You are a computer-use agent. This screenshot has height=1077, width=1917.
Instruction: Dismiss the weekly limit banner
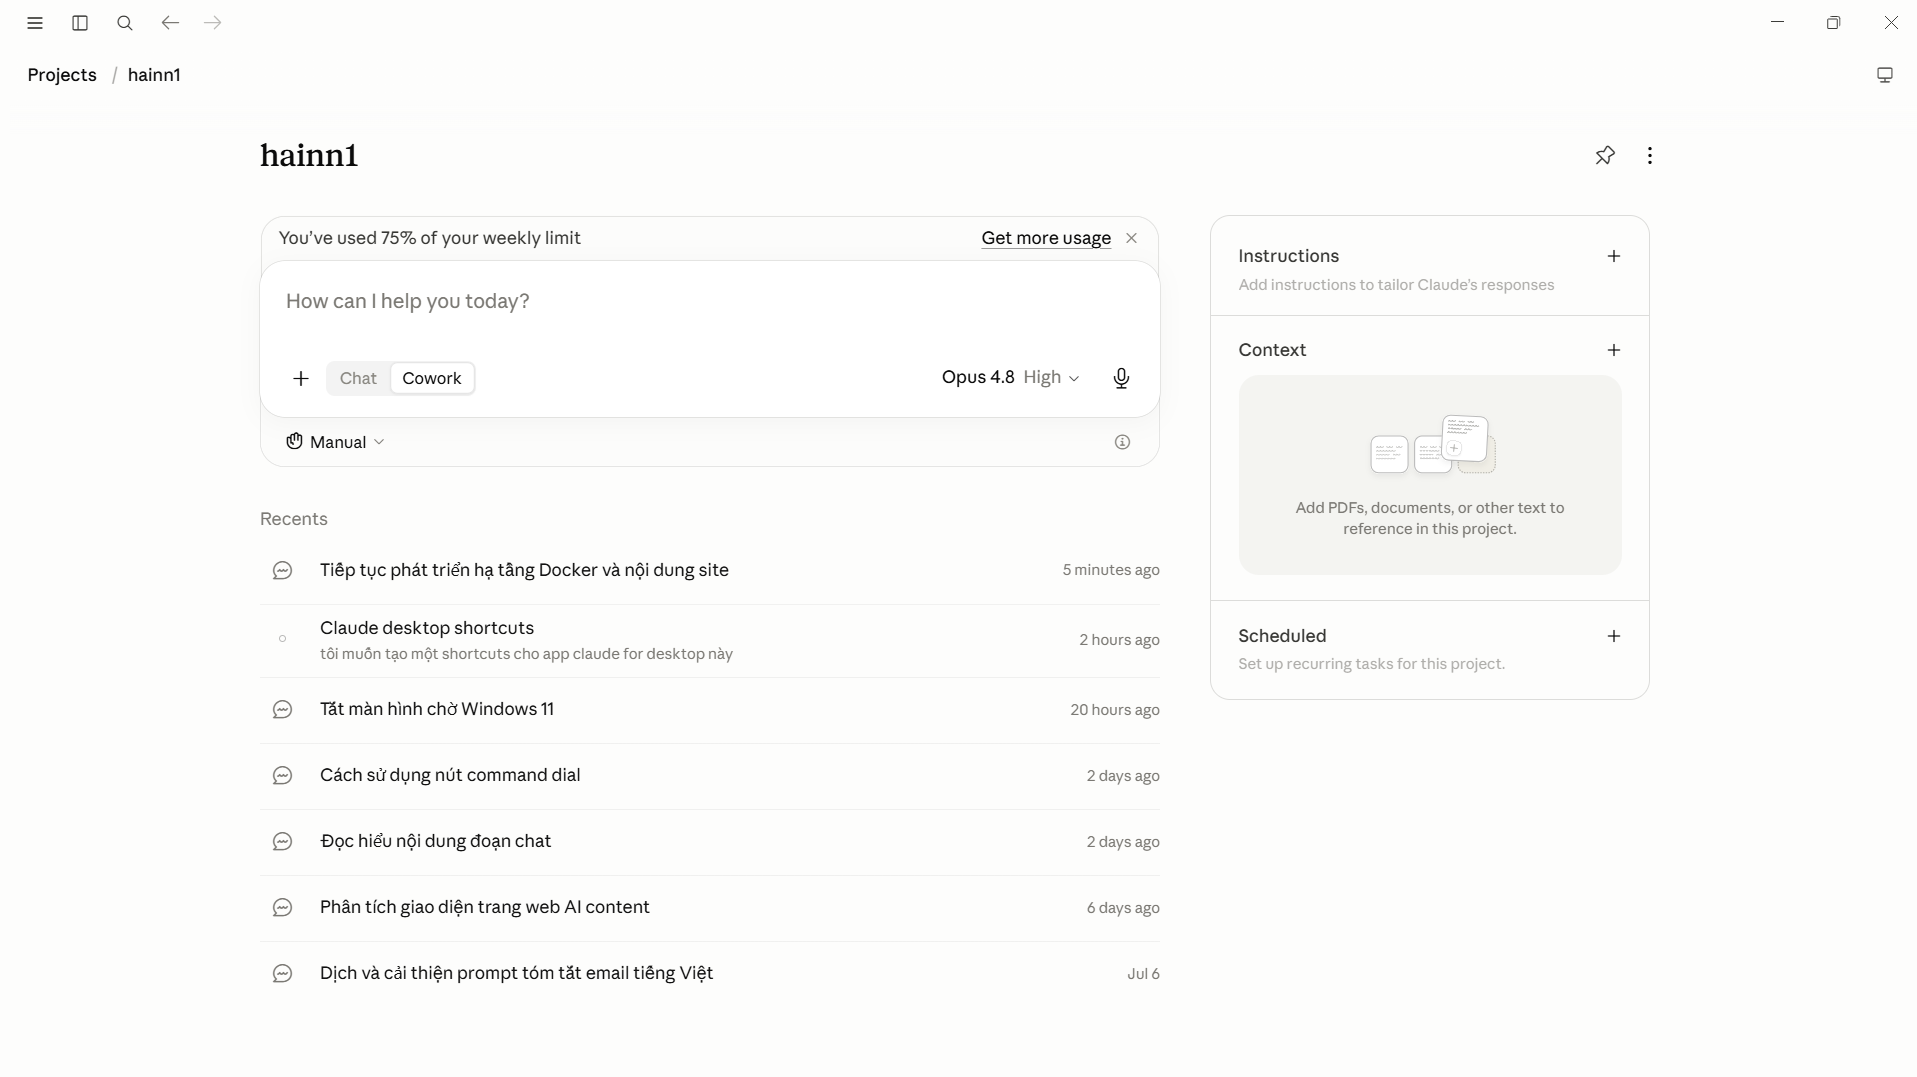click(1131, 238)
